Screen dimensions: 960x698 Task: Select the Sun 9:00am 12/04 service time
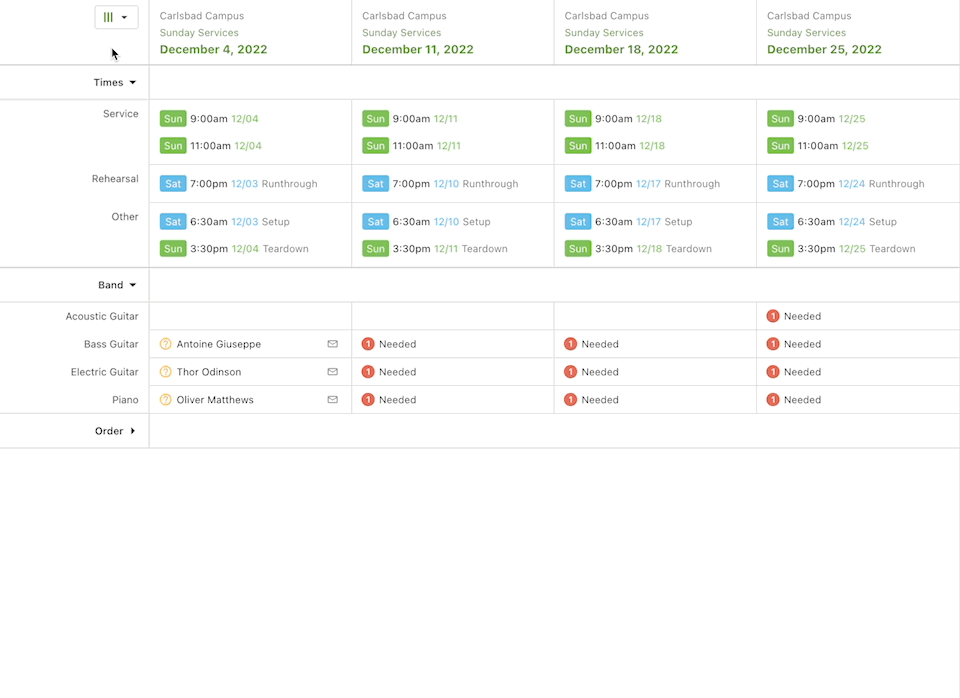[209, 119]
